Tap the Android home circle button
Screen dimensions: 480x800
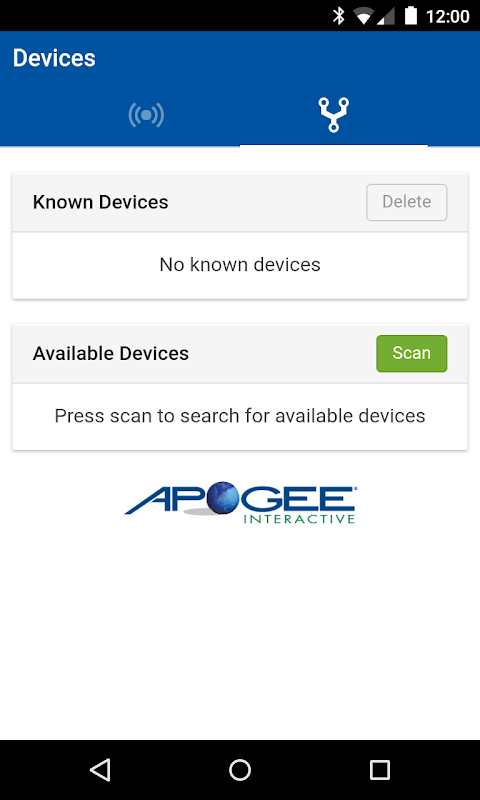pyautogui.click(x=240, y=769)
